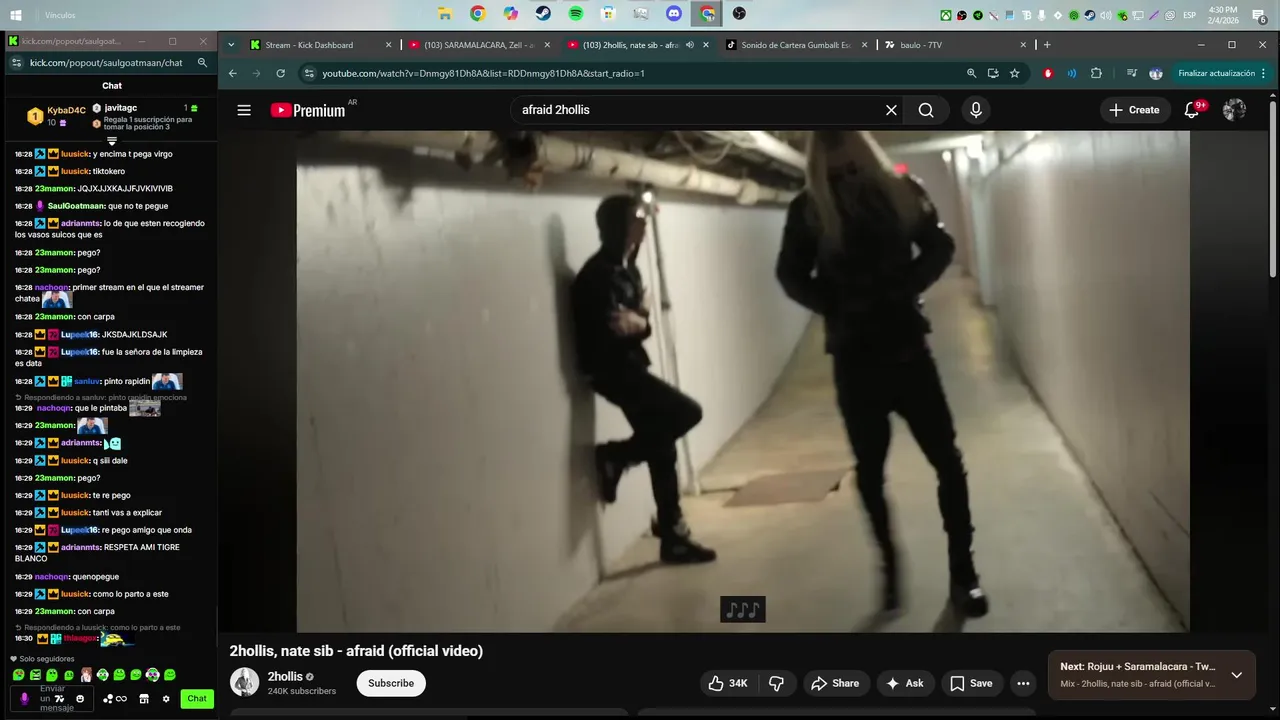Mute audio on the 2hollis tab

coord(690,45)
